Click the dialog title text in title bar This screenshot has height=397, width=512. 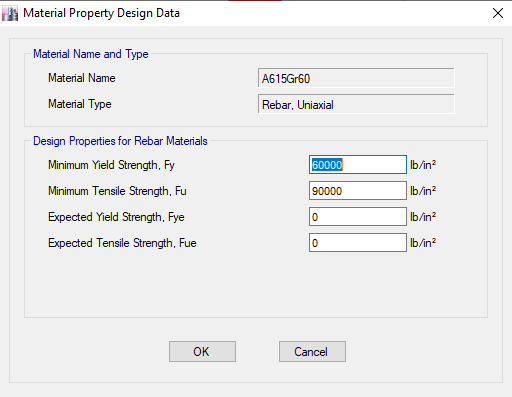pyautogui.click(x=101, y=13)
